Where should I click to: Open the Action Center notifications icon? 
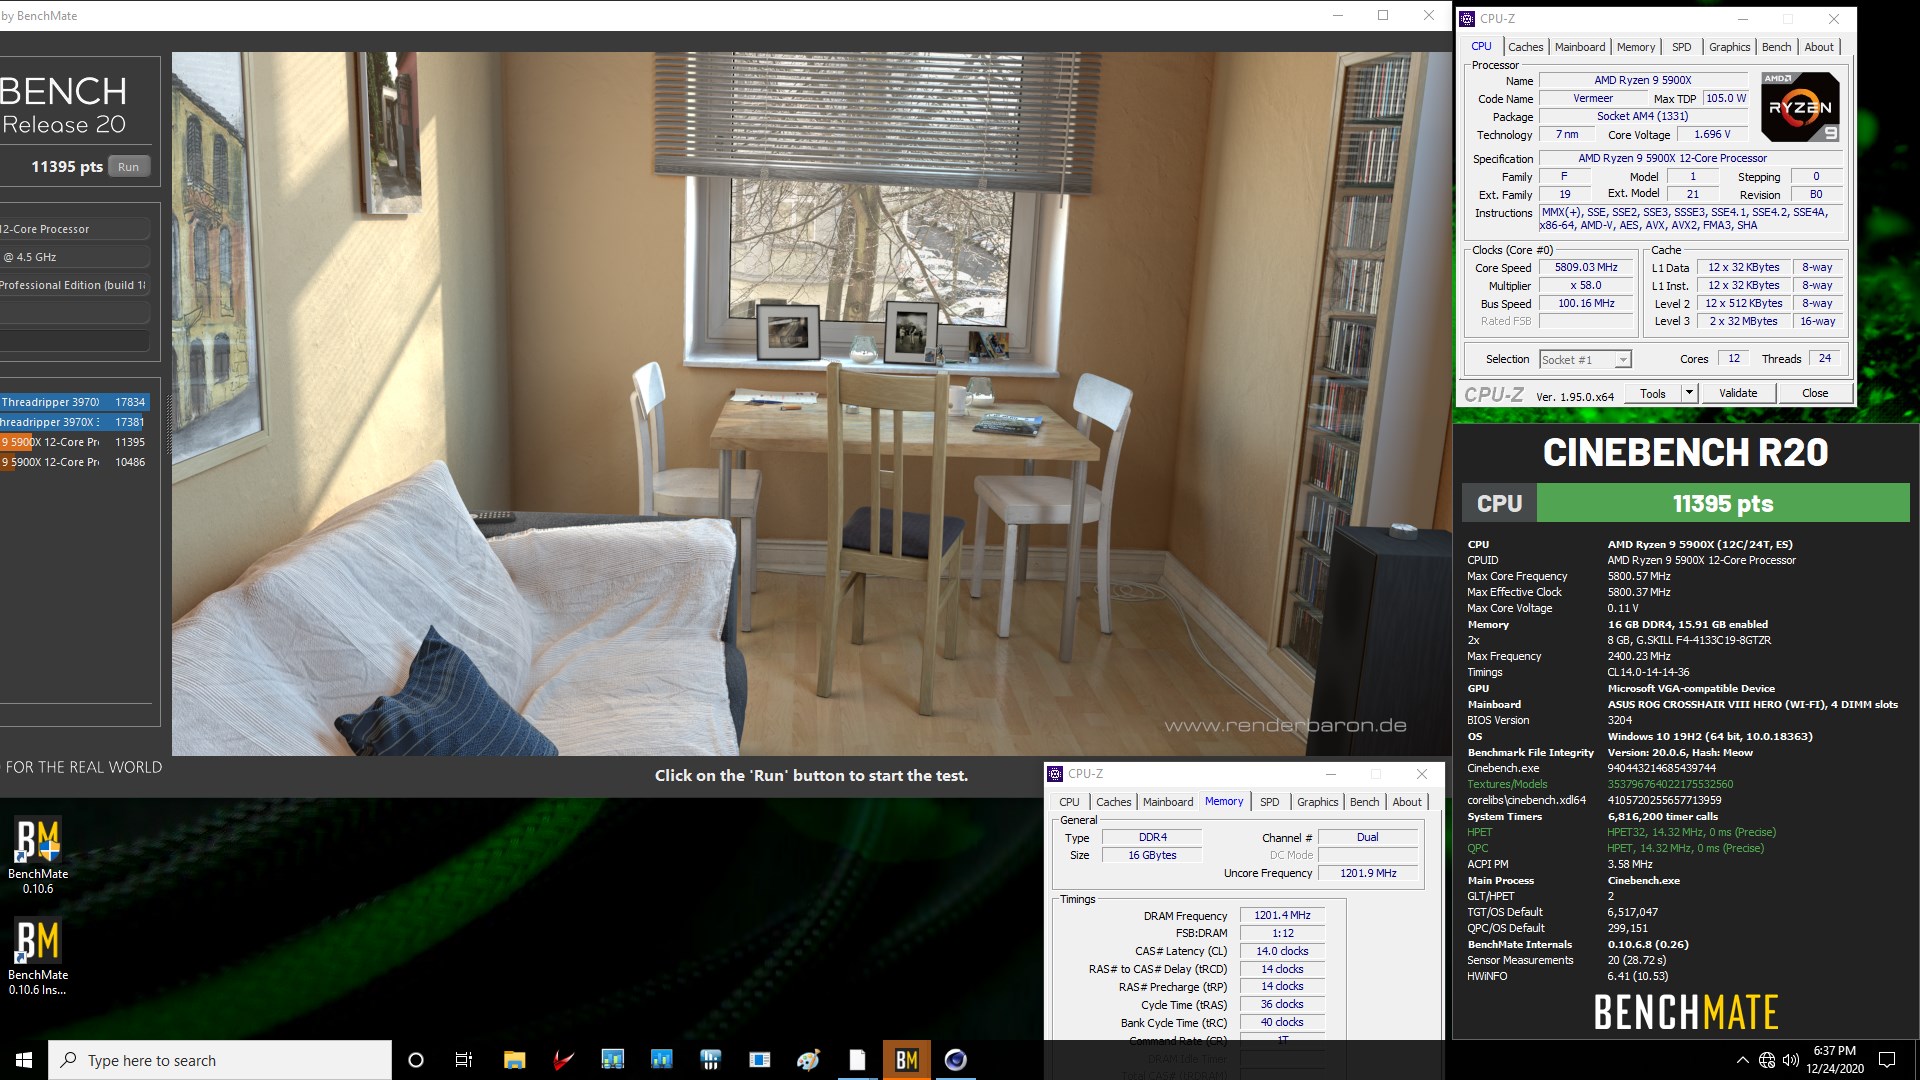(x=1887, y=1060)
